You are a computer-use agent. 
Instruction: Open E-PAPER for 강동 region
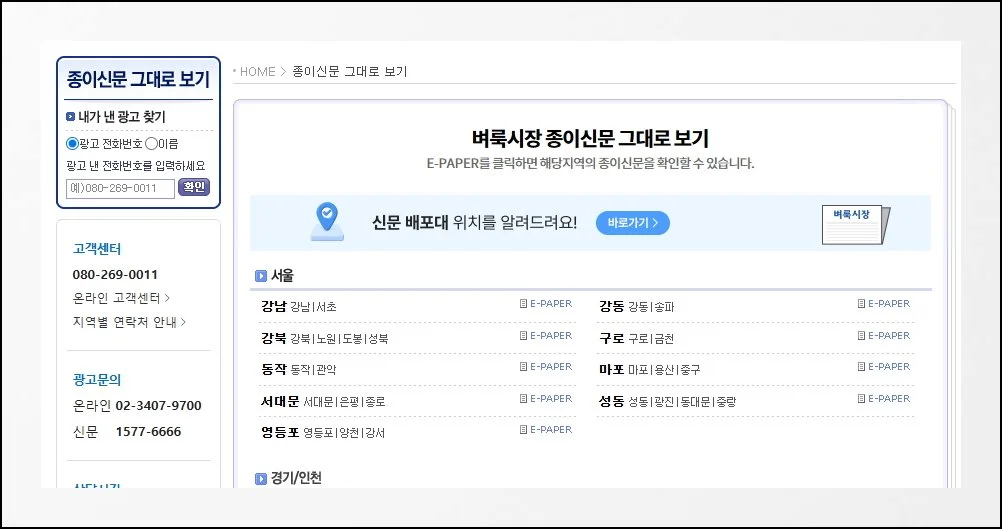coord(884,303)
